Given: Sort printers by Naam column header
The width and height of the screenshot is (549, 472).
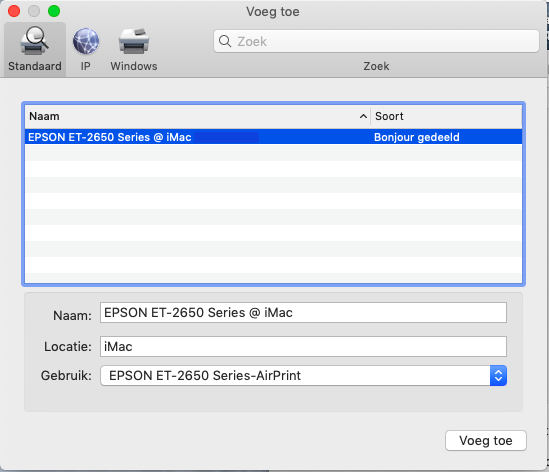Looking at the screenshot, I should point(197,116).
